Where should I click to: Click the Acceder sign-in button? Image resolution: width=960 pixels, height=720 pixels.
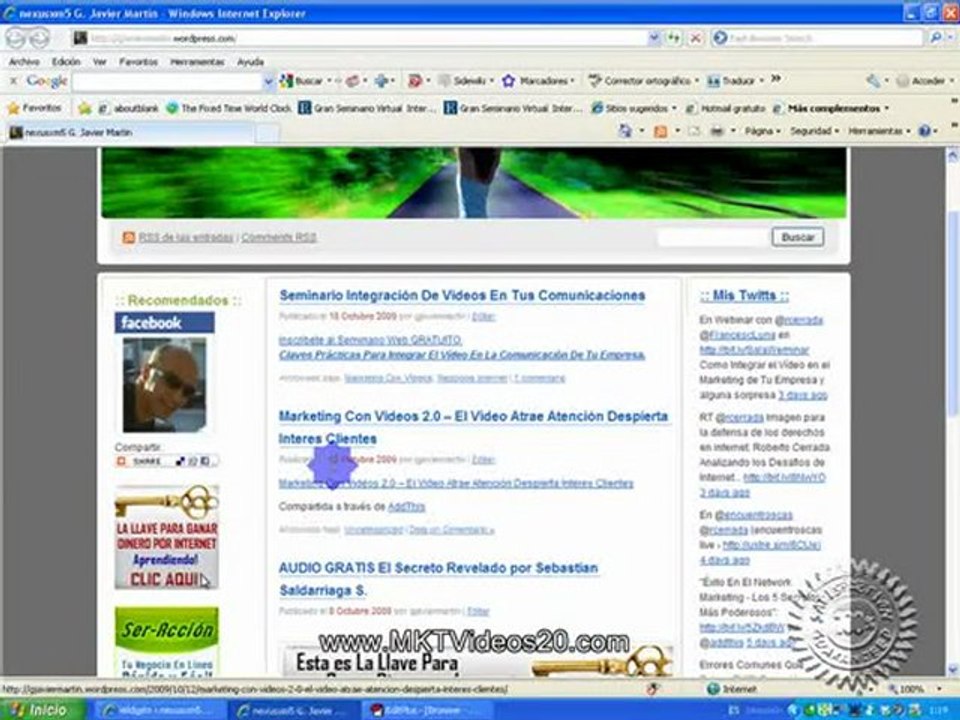(921, 81)
